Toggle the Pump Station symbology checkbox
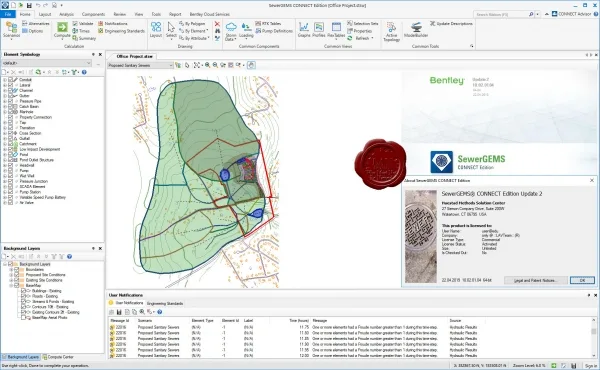The width and height of the screenshot is (600, 370). click(x=10, y=192)
